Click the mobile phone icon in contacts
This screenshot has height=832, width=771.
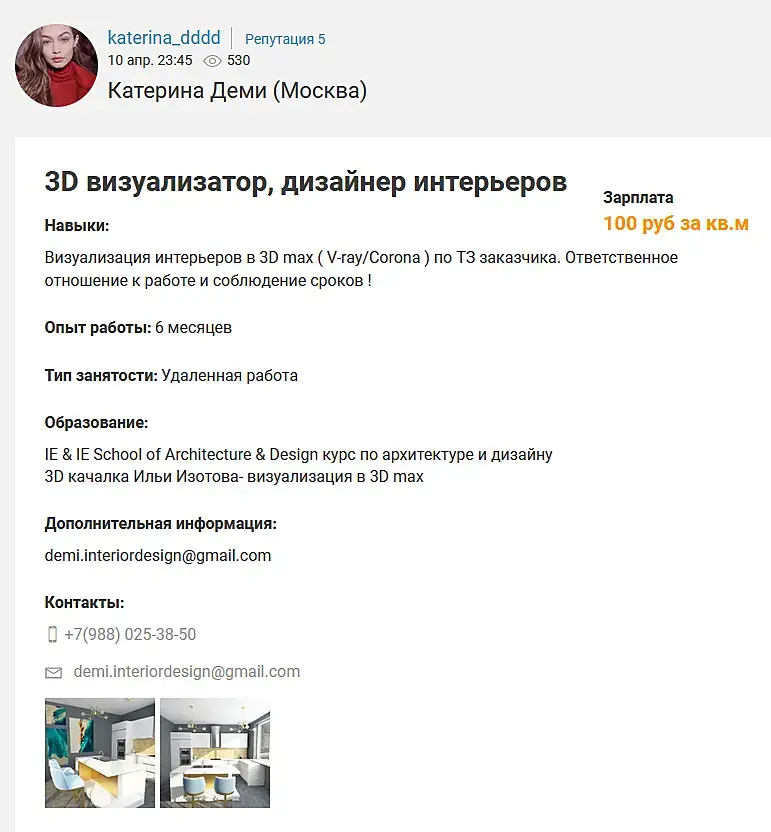click(52, 634)
